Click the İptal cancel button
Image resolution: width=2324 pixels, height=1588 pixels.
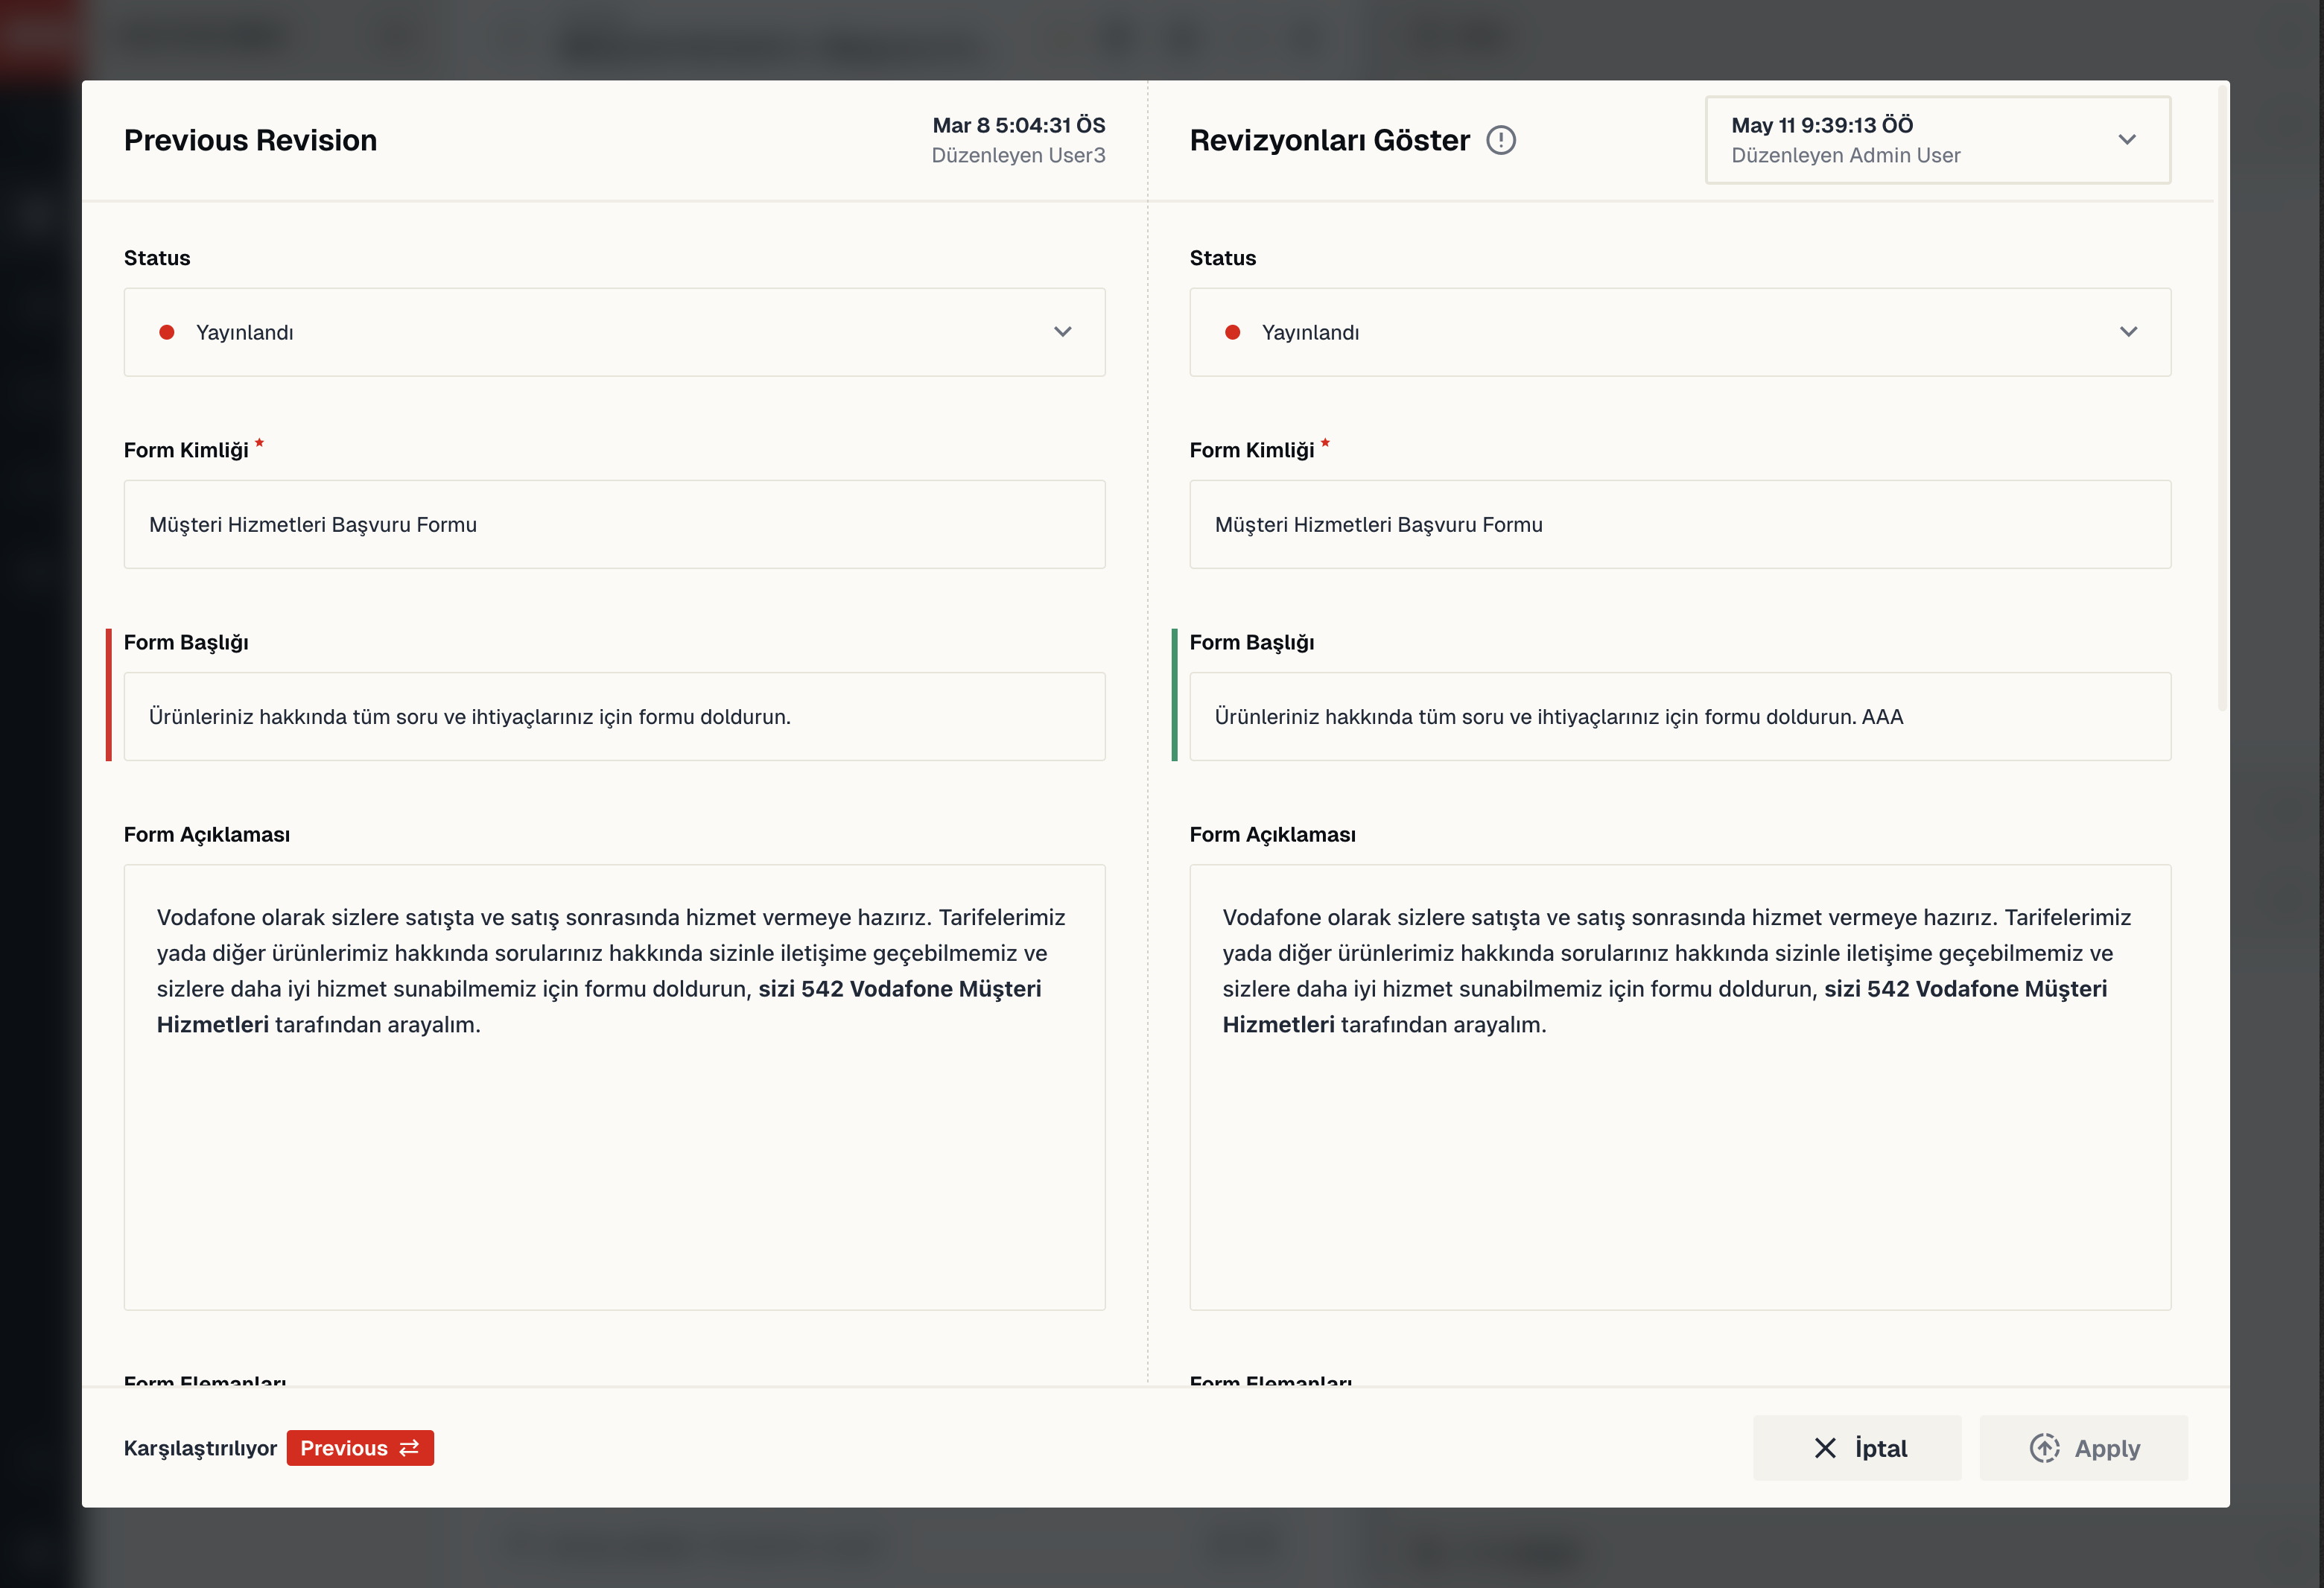[x=1857, y=1448]
